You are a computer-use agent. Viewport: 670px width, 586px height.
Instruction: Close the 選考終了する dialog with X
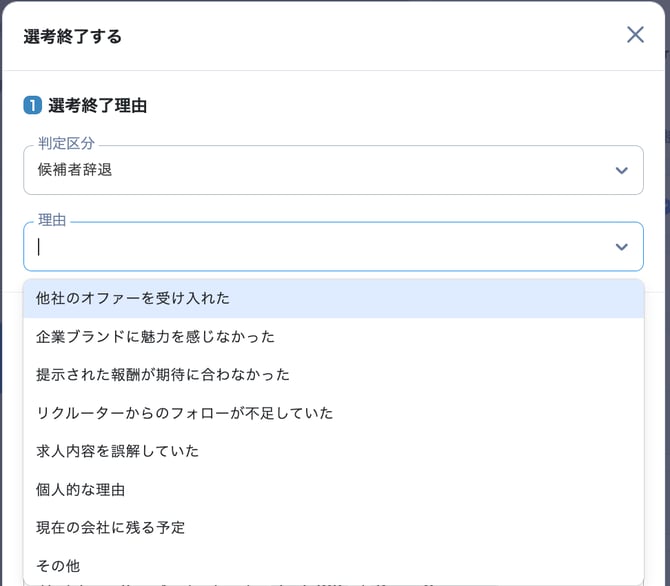635,35
